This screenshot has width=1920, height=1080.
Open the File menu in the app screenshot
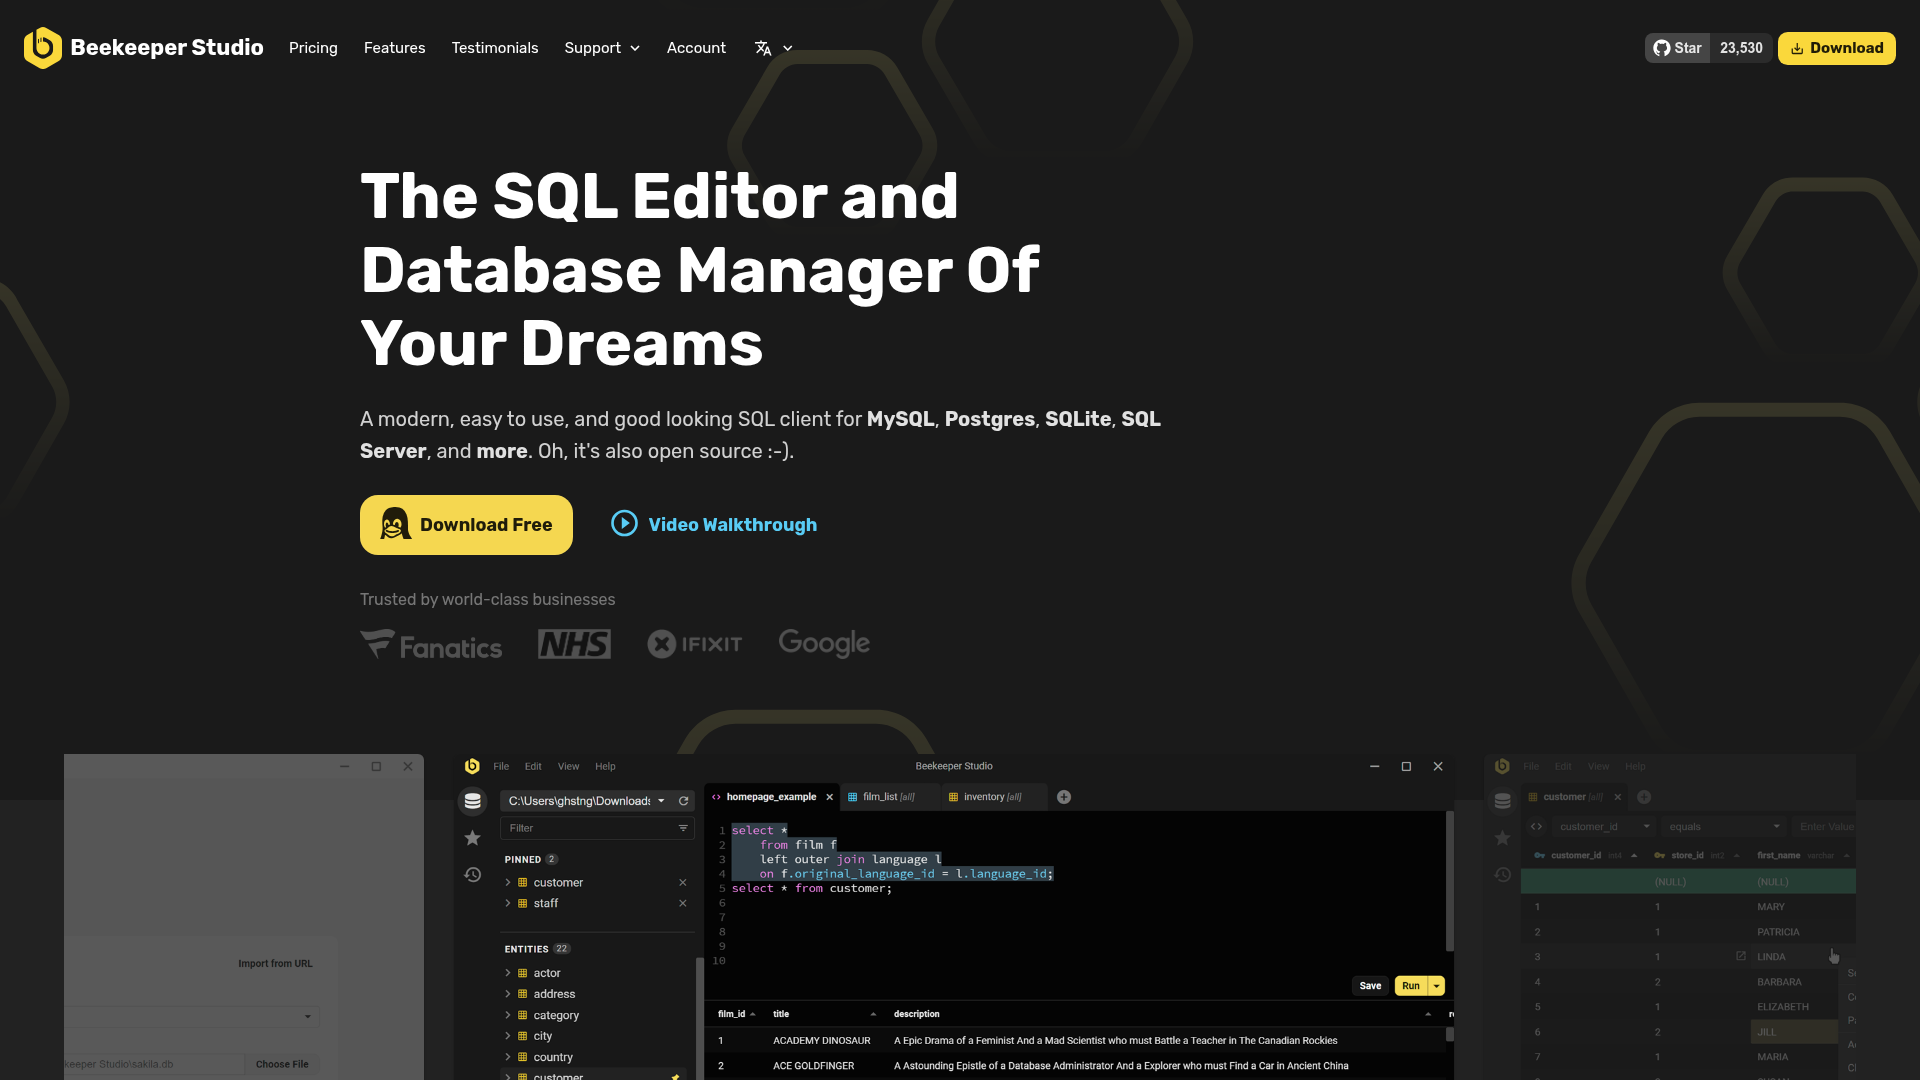501,767
